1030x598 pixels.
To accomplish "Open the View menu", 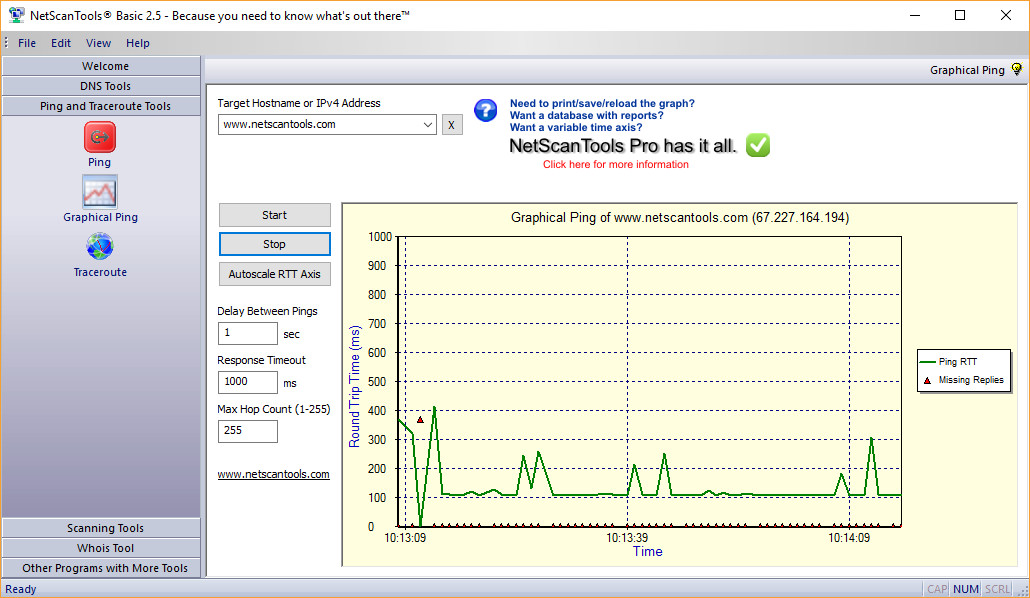I will coord(98,43).
